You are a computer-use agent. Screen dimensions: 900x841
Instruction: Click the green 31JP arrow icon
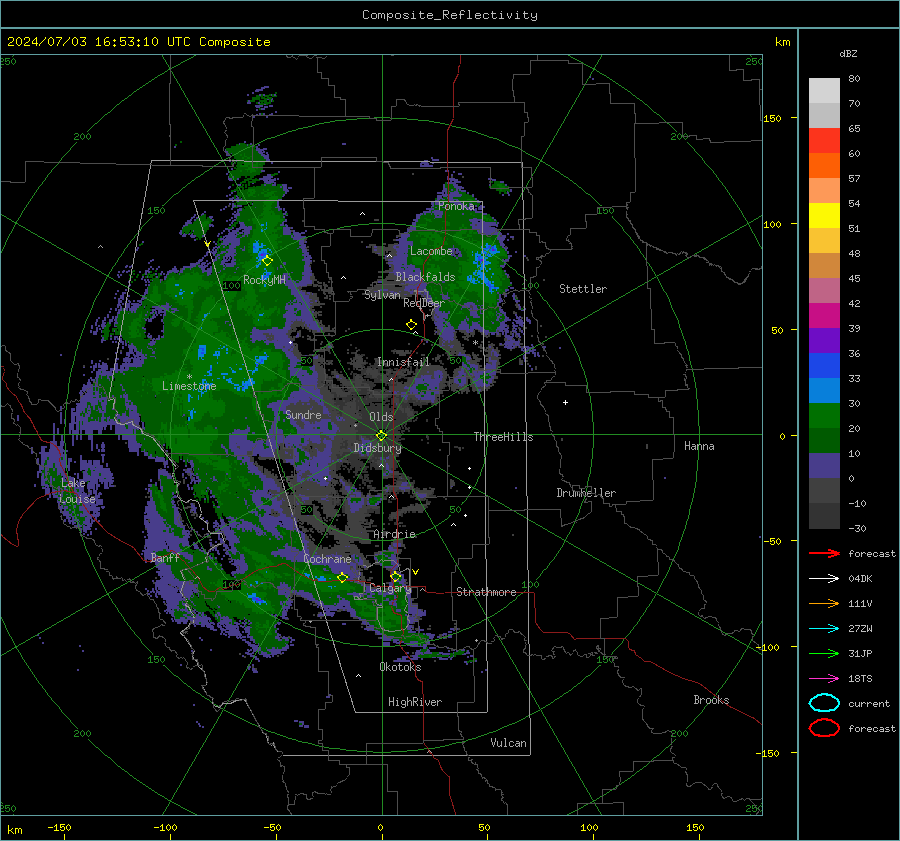(x=824, y=653)
